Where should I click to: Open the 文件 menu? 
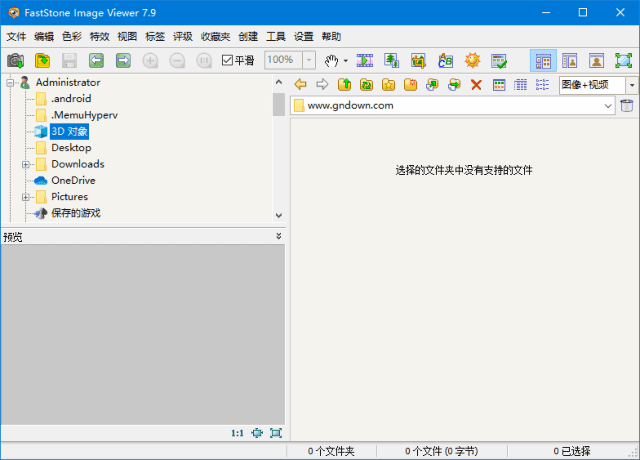pos(16,36)
